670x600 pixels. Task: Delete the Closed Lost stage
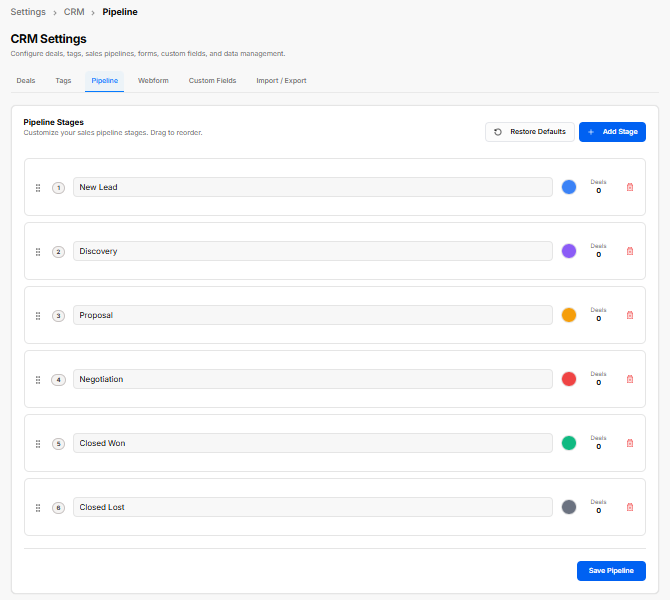tap(630, 507)
